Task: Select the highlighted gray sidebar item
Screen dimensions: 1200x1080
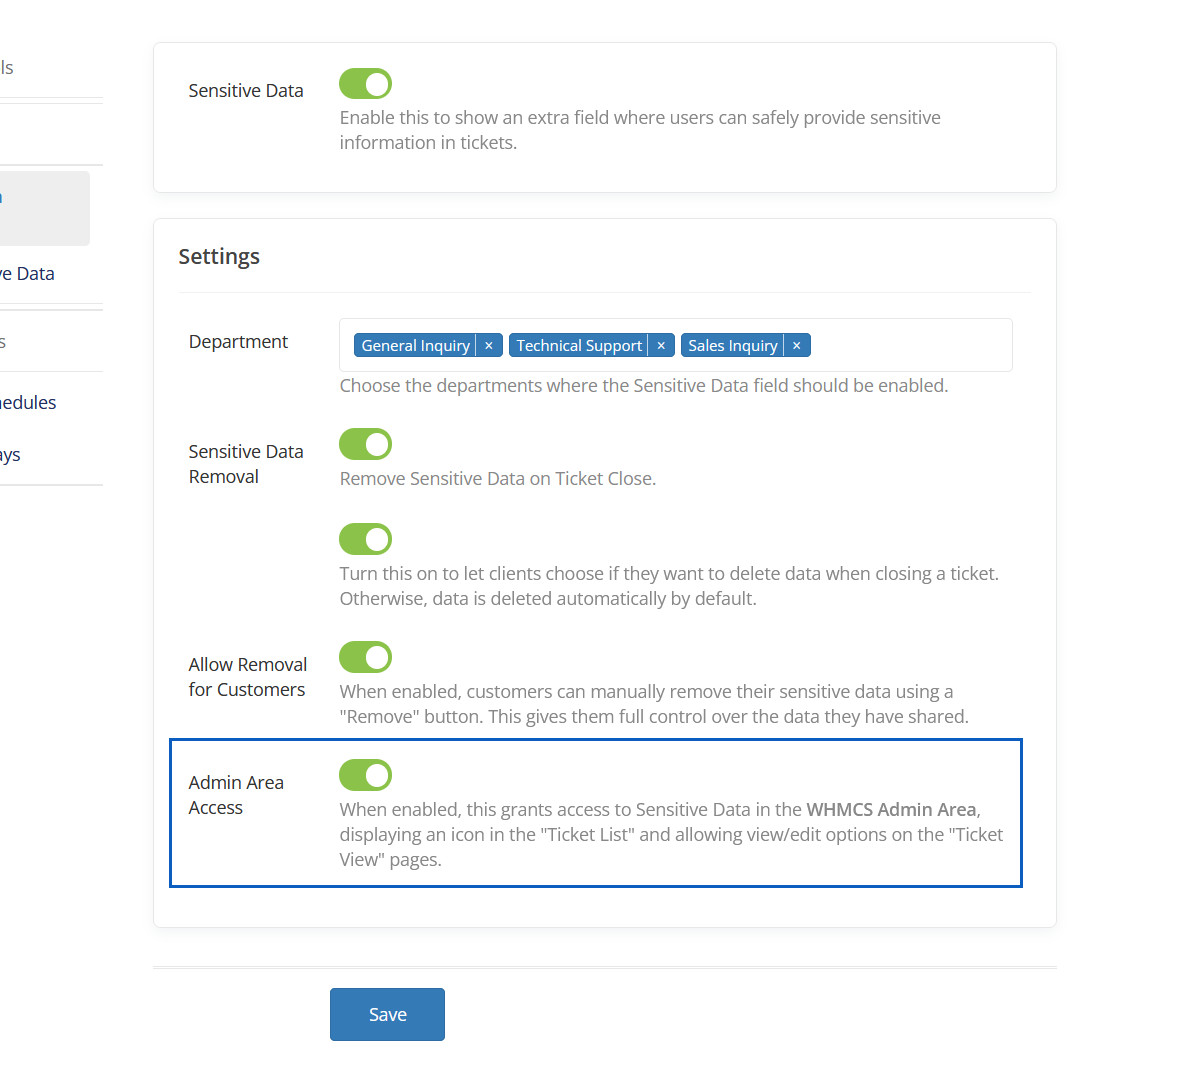Action: pos(44,208)
